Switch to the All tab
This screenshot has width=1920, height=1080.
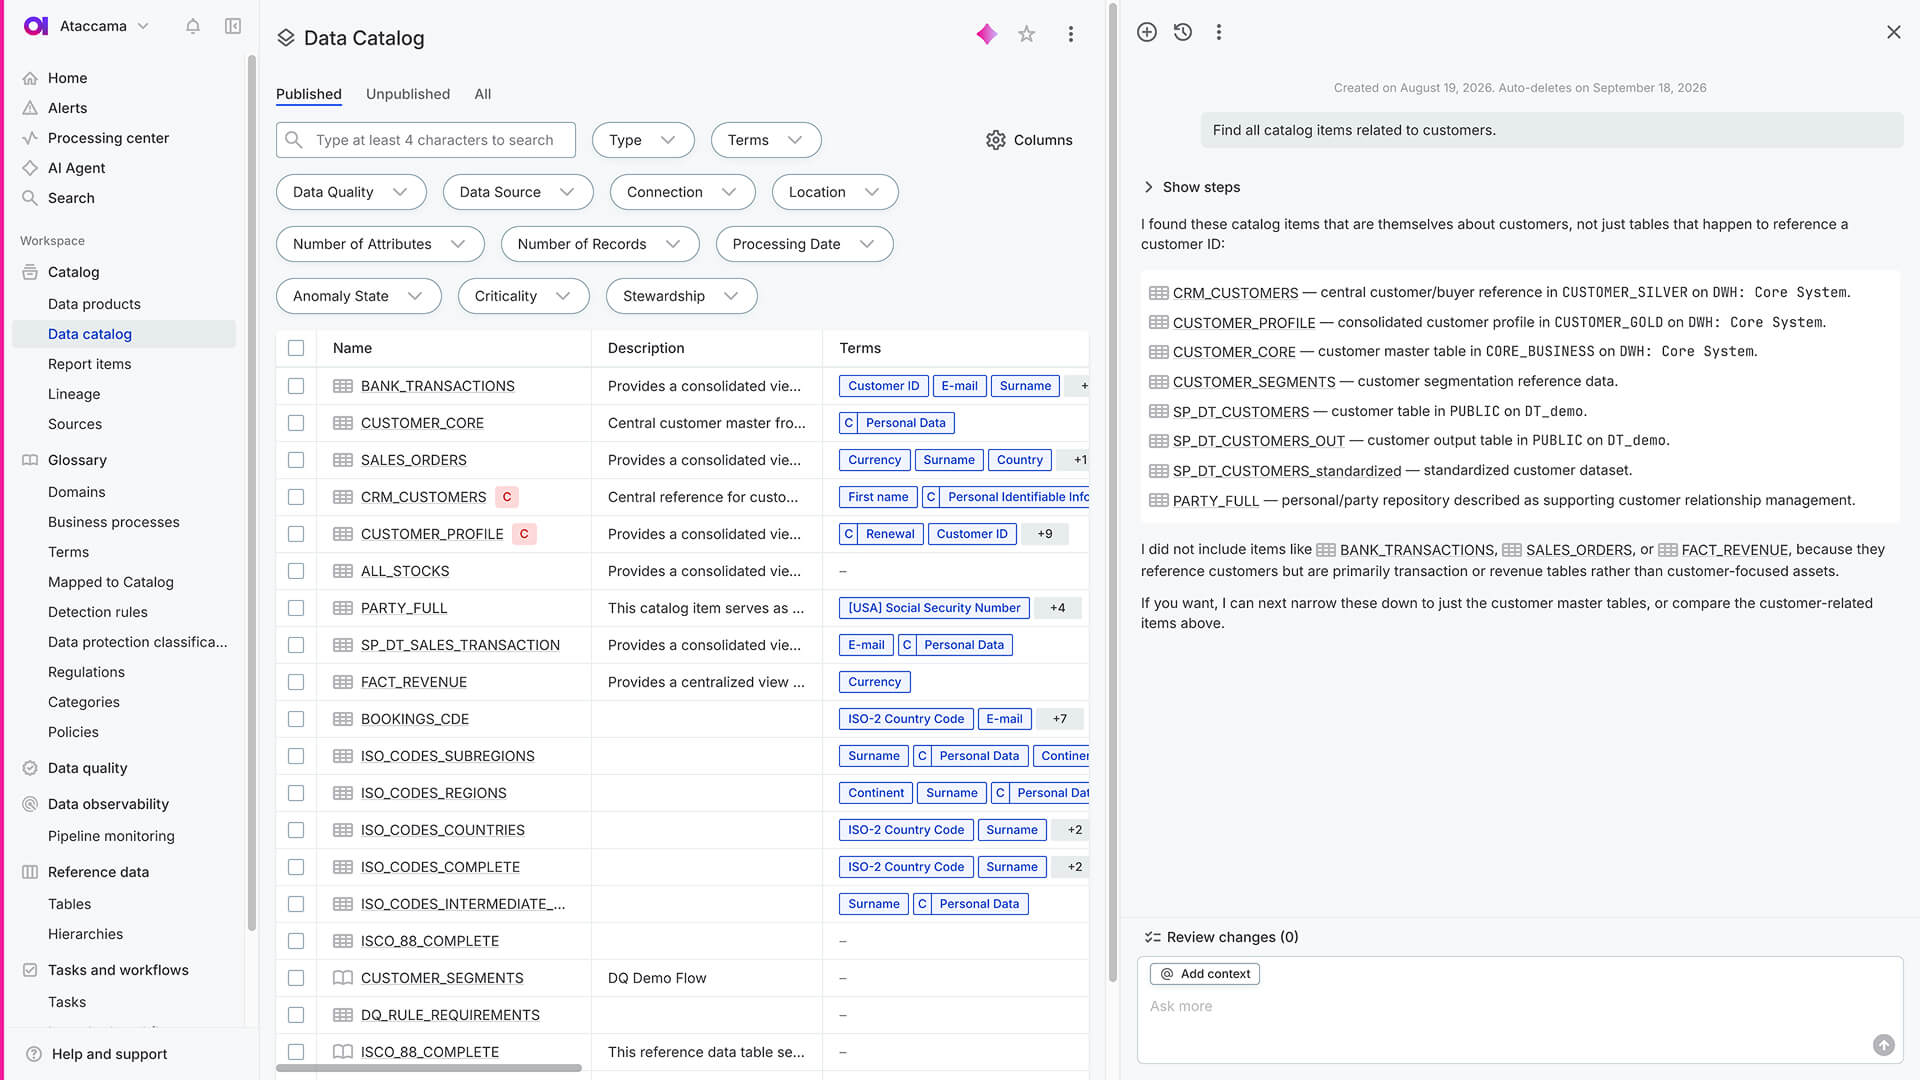click(483, 94)
